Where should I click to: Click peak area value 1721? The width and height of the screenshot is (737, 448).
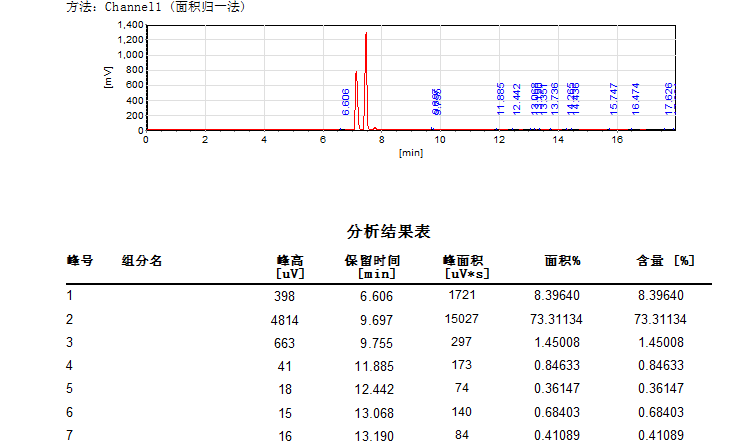click(462, 295)
